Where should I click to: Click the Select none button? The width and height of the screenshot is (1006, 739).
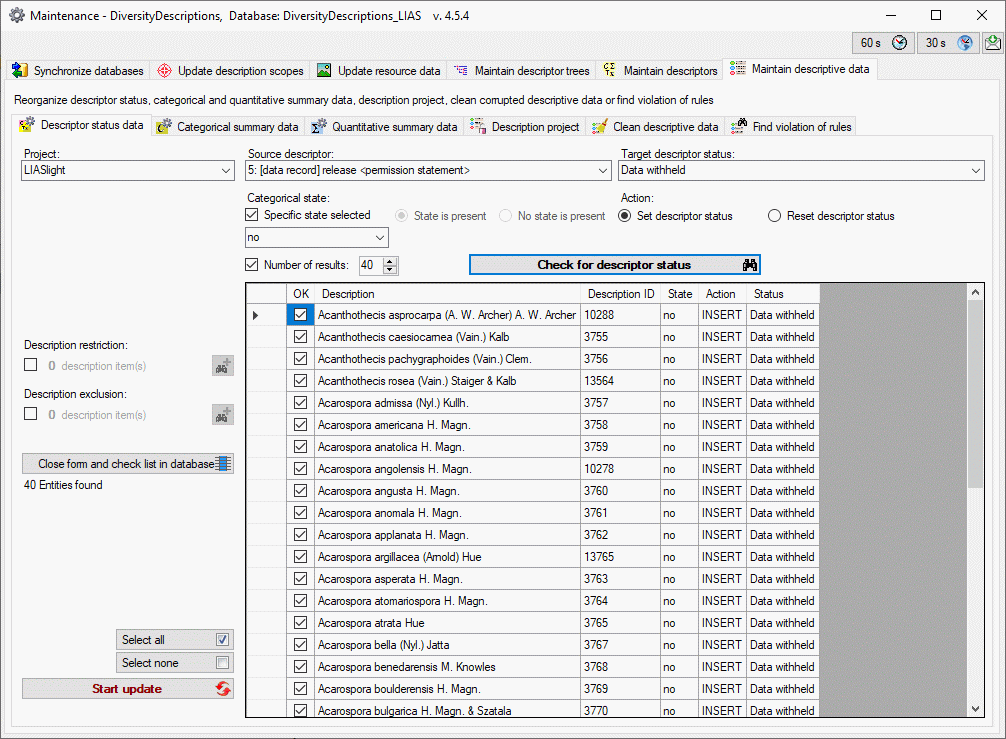175,663
